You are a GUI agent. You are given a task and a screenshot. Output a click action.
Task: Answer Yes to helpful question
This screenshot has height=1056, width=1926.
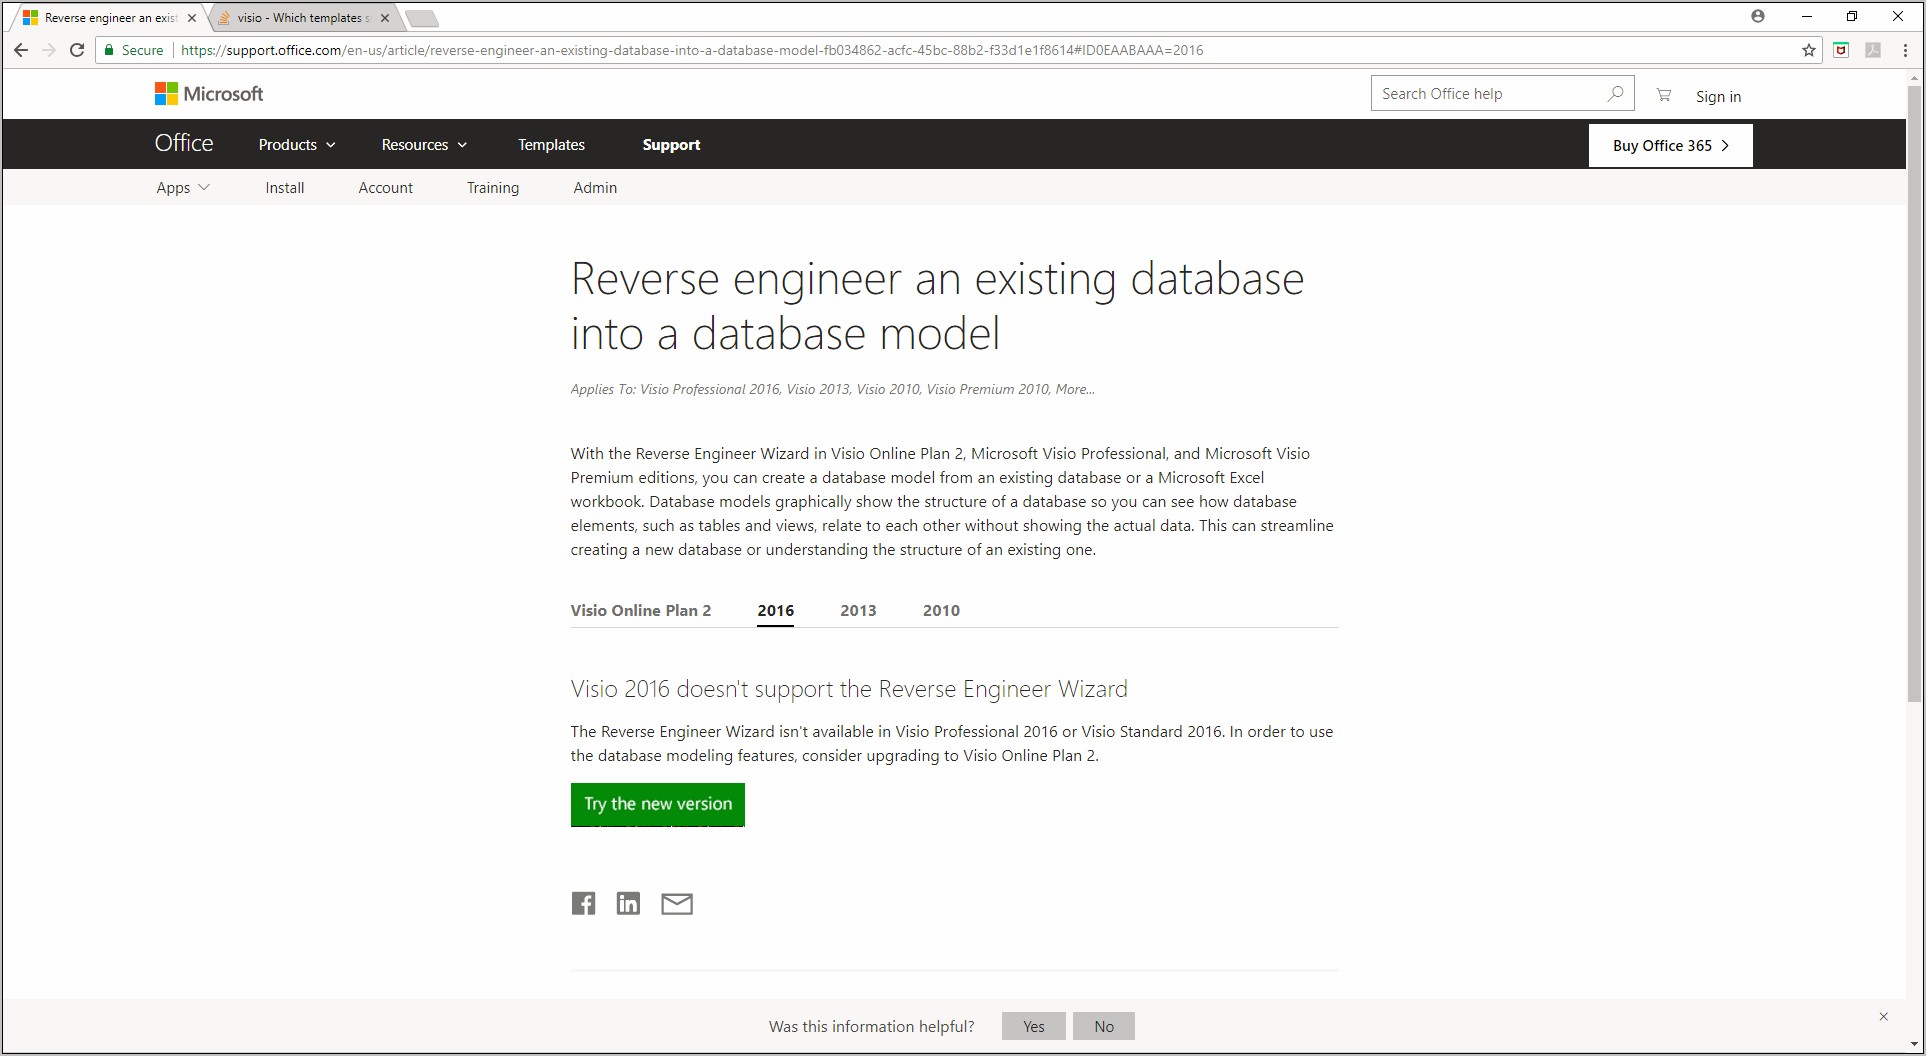(1034, 1026)
